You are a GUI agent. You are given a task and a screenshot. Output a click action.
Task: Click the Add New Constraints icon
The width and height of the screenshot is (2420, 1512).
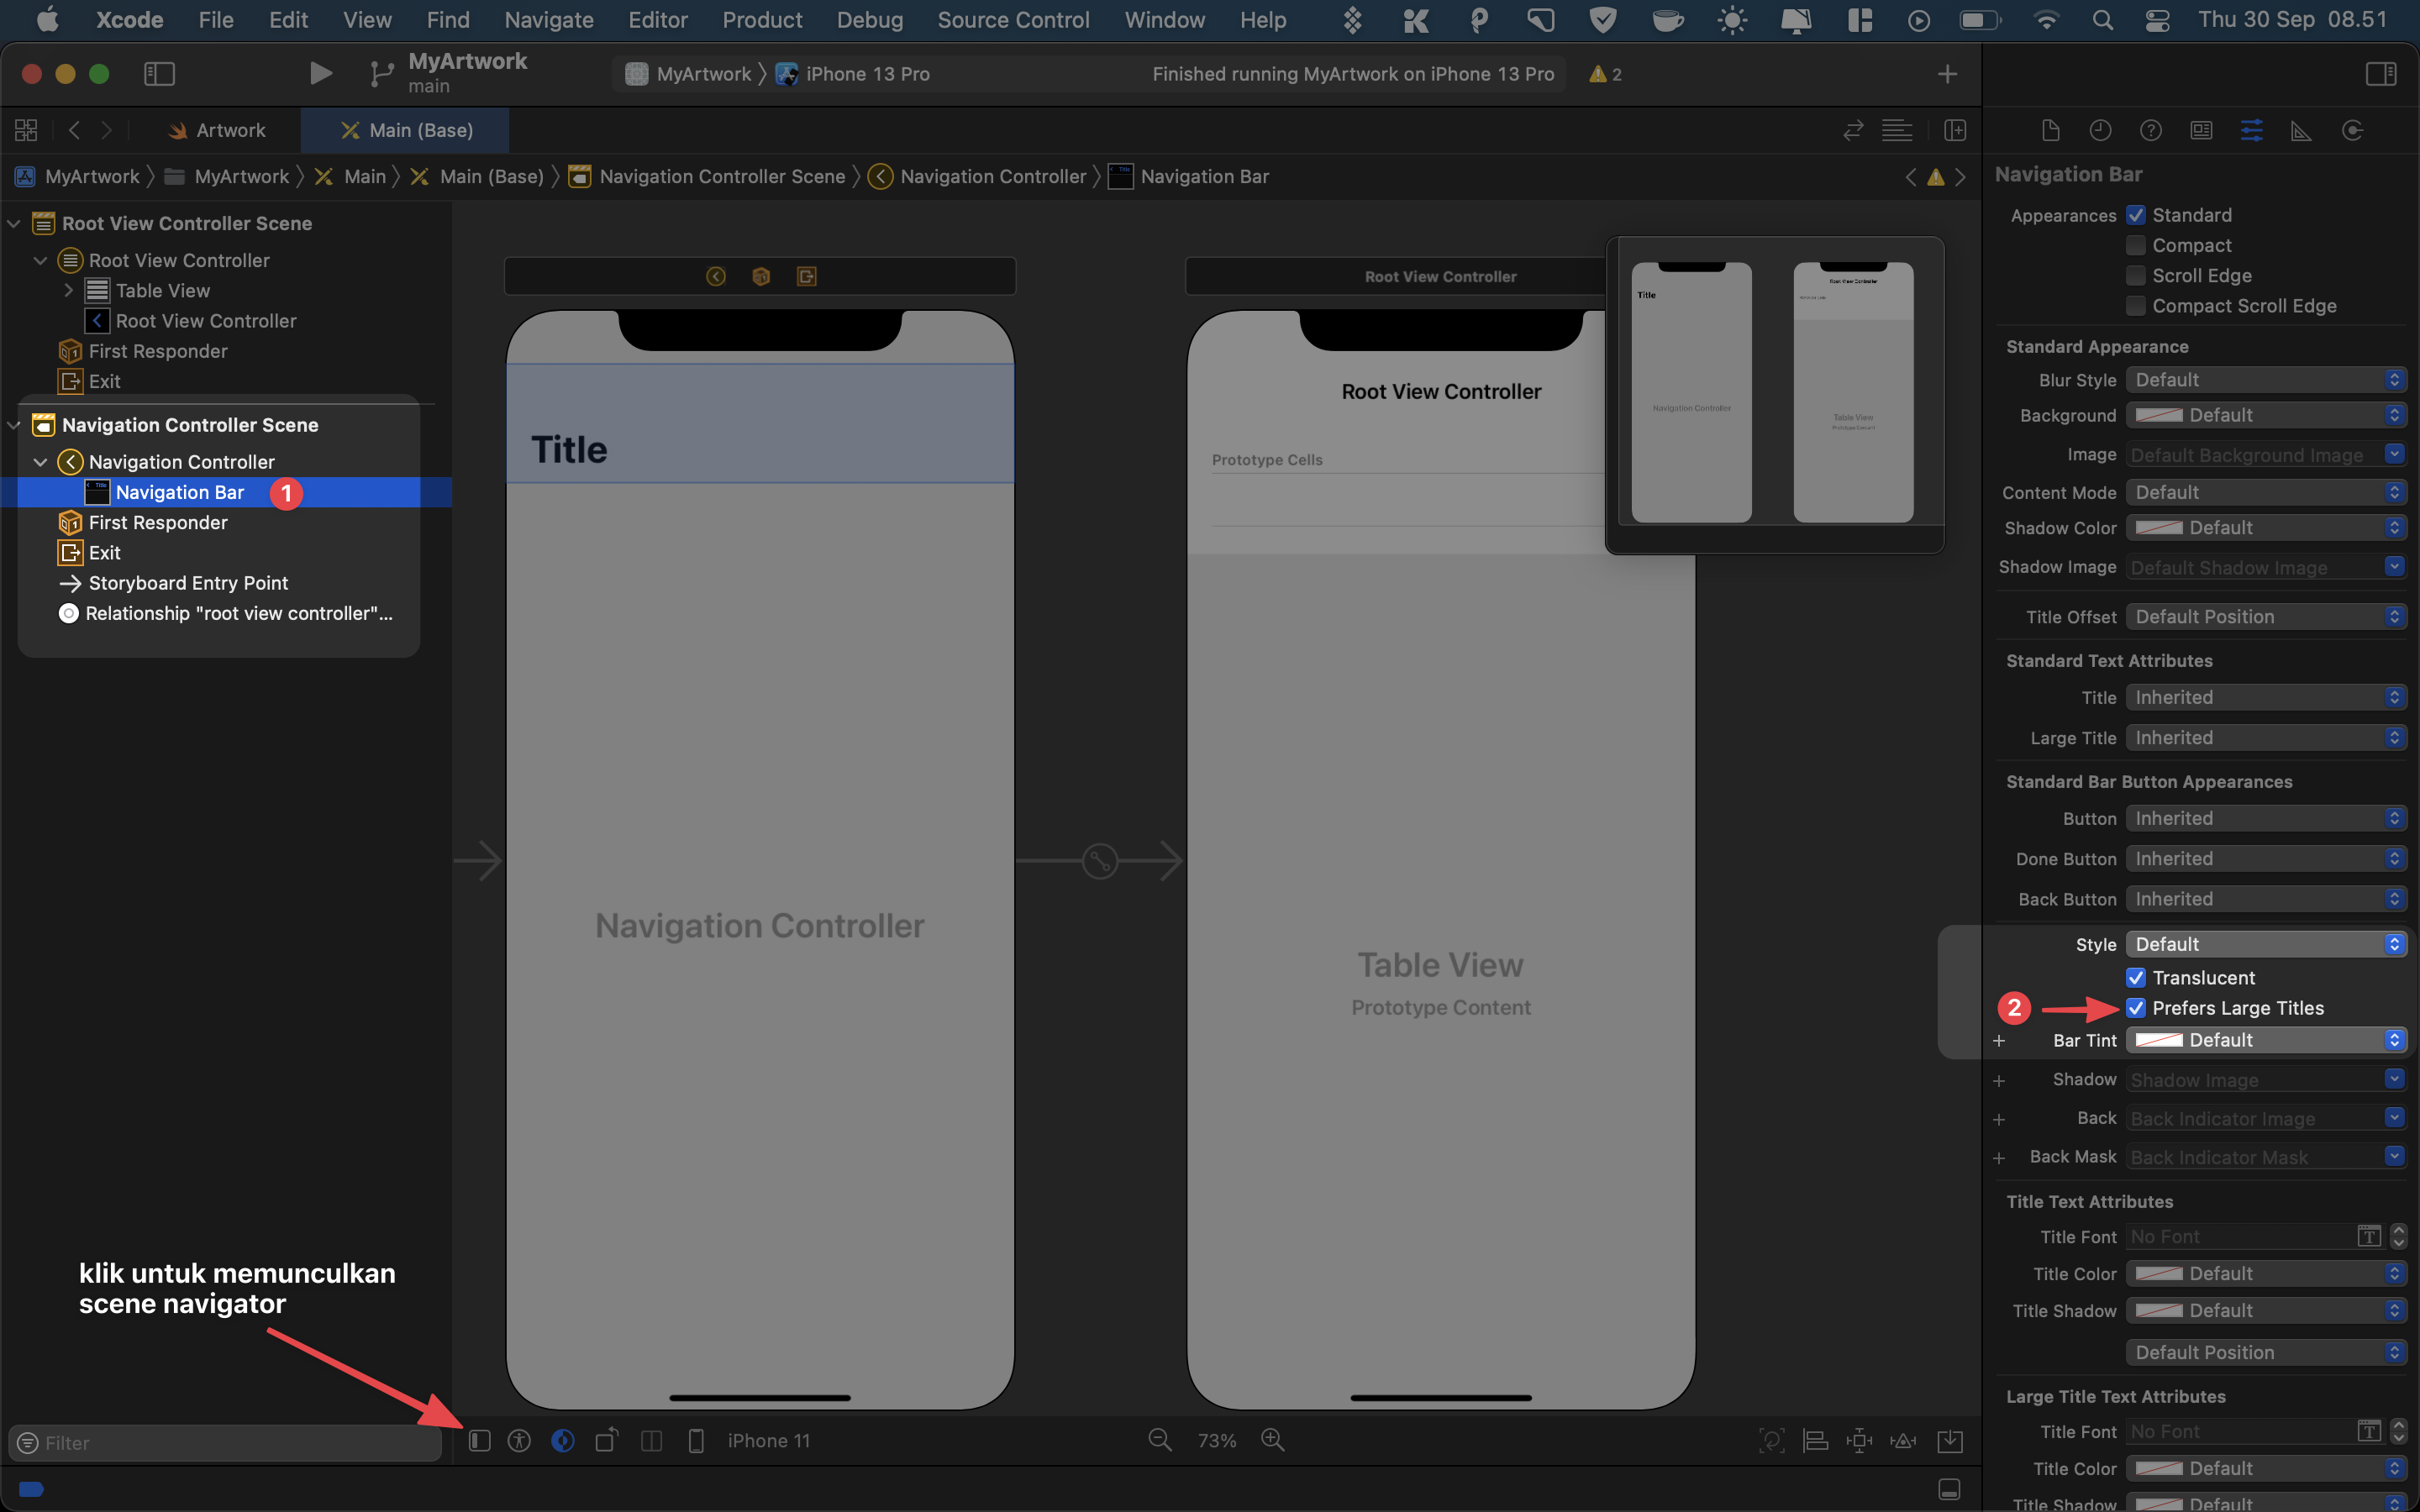(1859, 1440)
